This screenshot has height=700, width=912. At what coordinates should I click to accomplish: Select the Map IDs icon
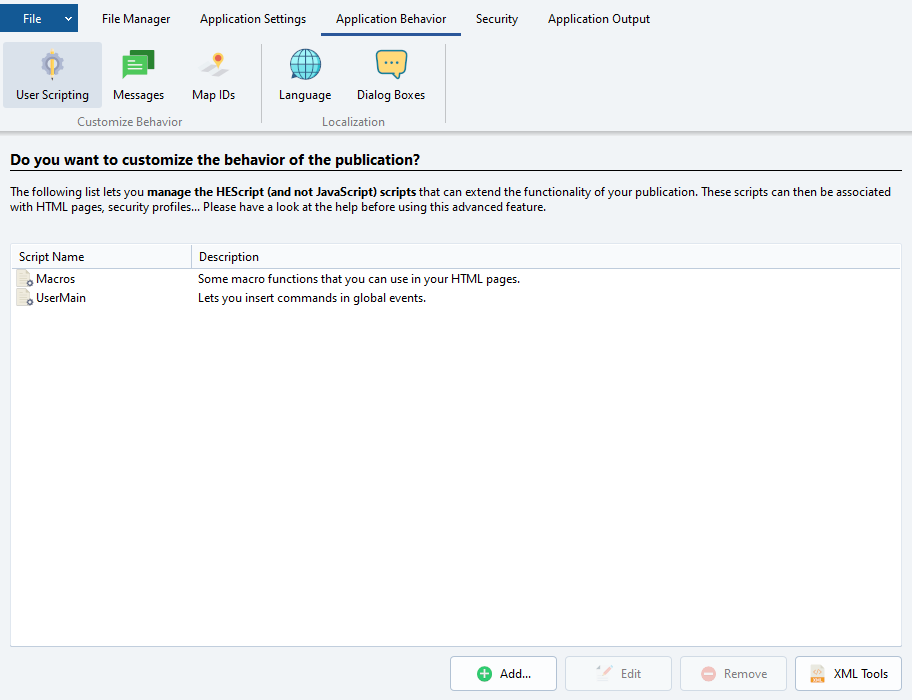[213, 65]
